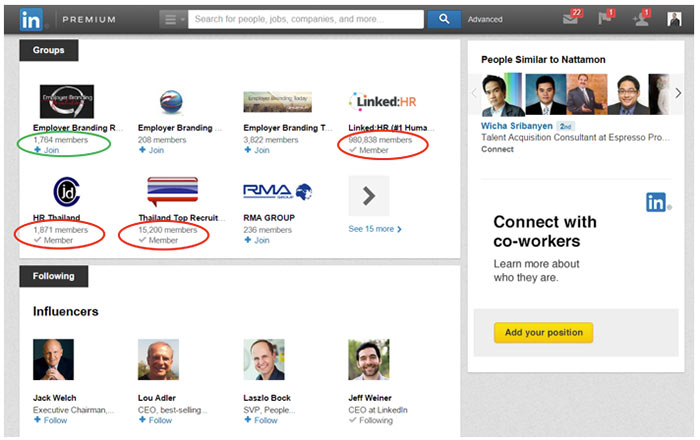Screen dimensions: 700x440
Task: Open the Advanced search link
Action: pos(485,20)
